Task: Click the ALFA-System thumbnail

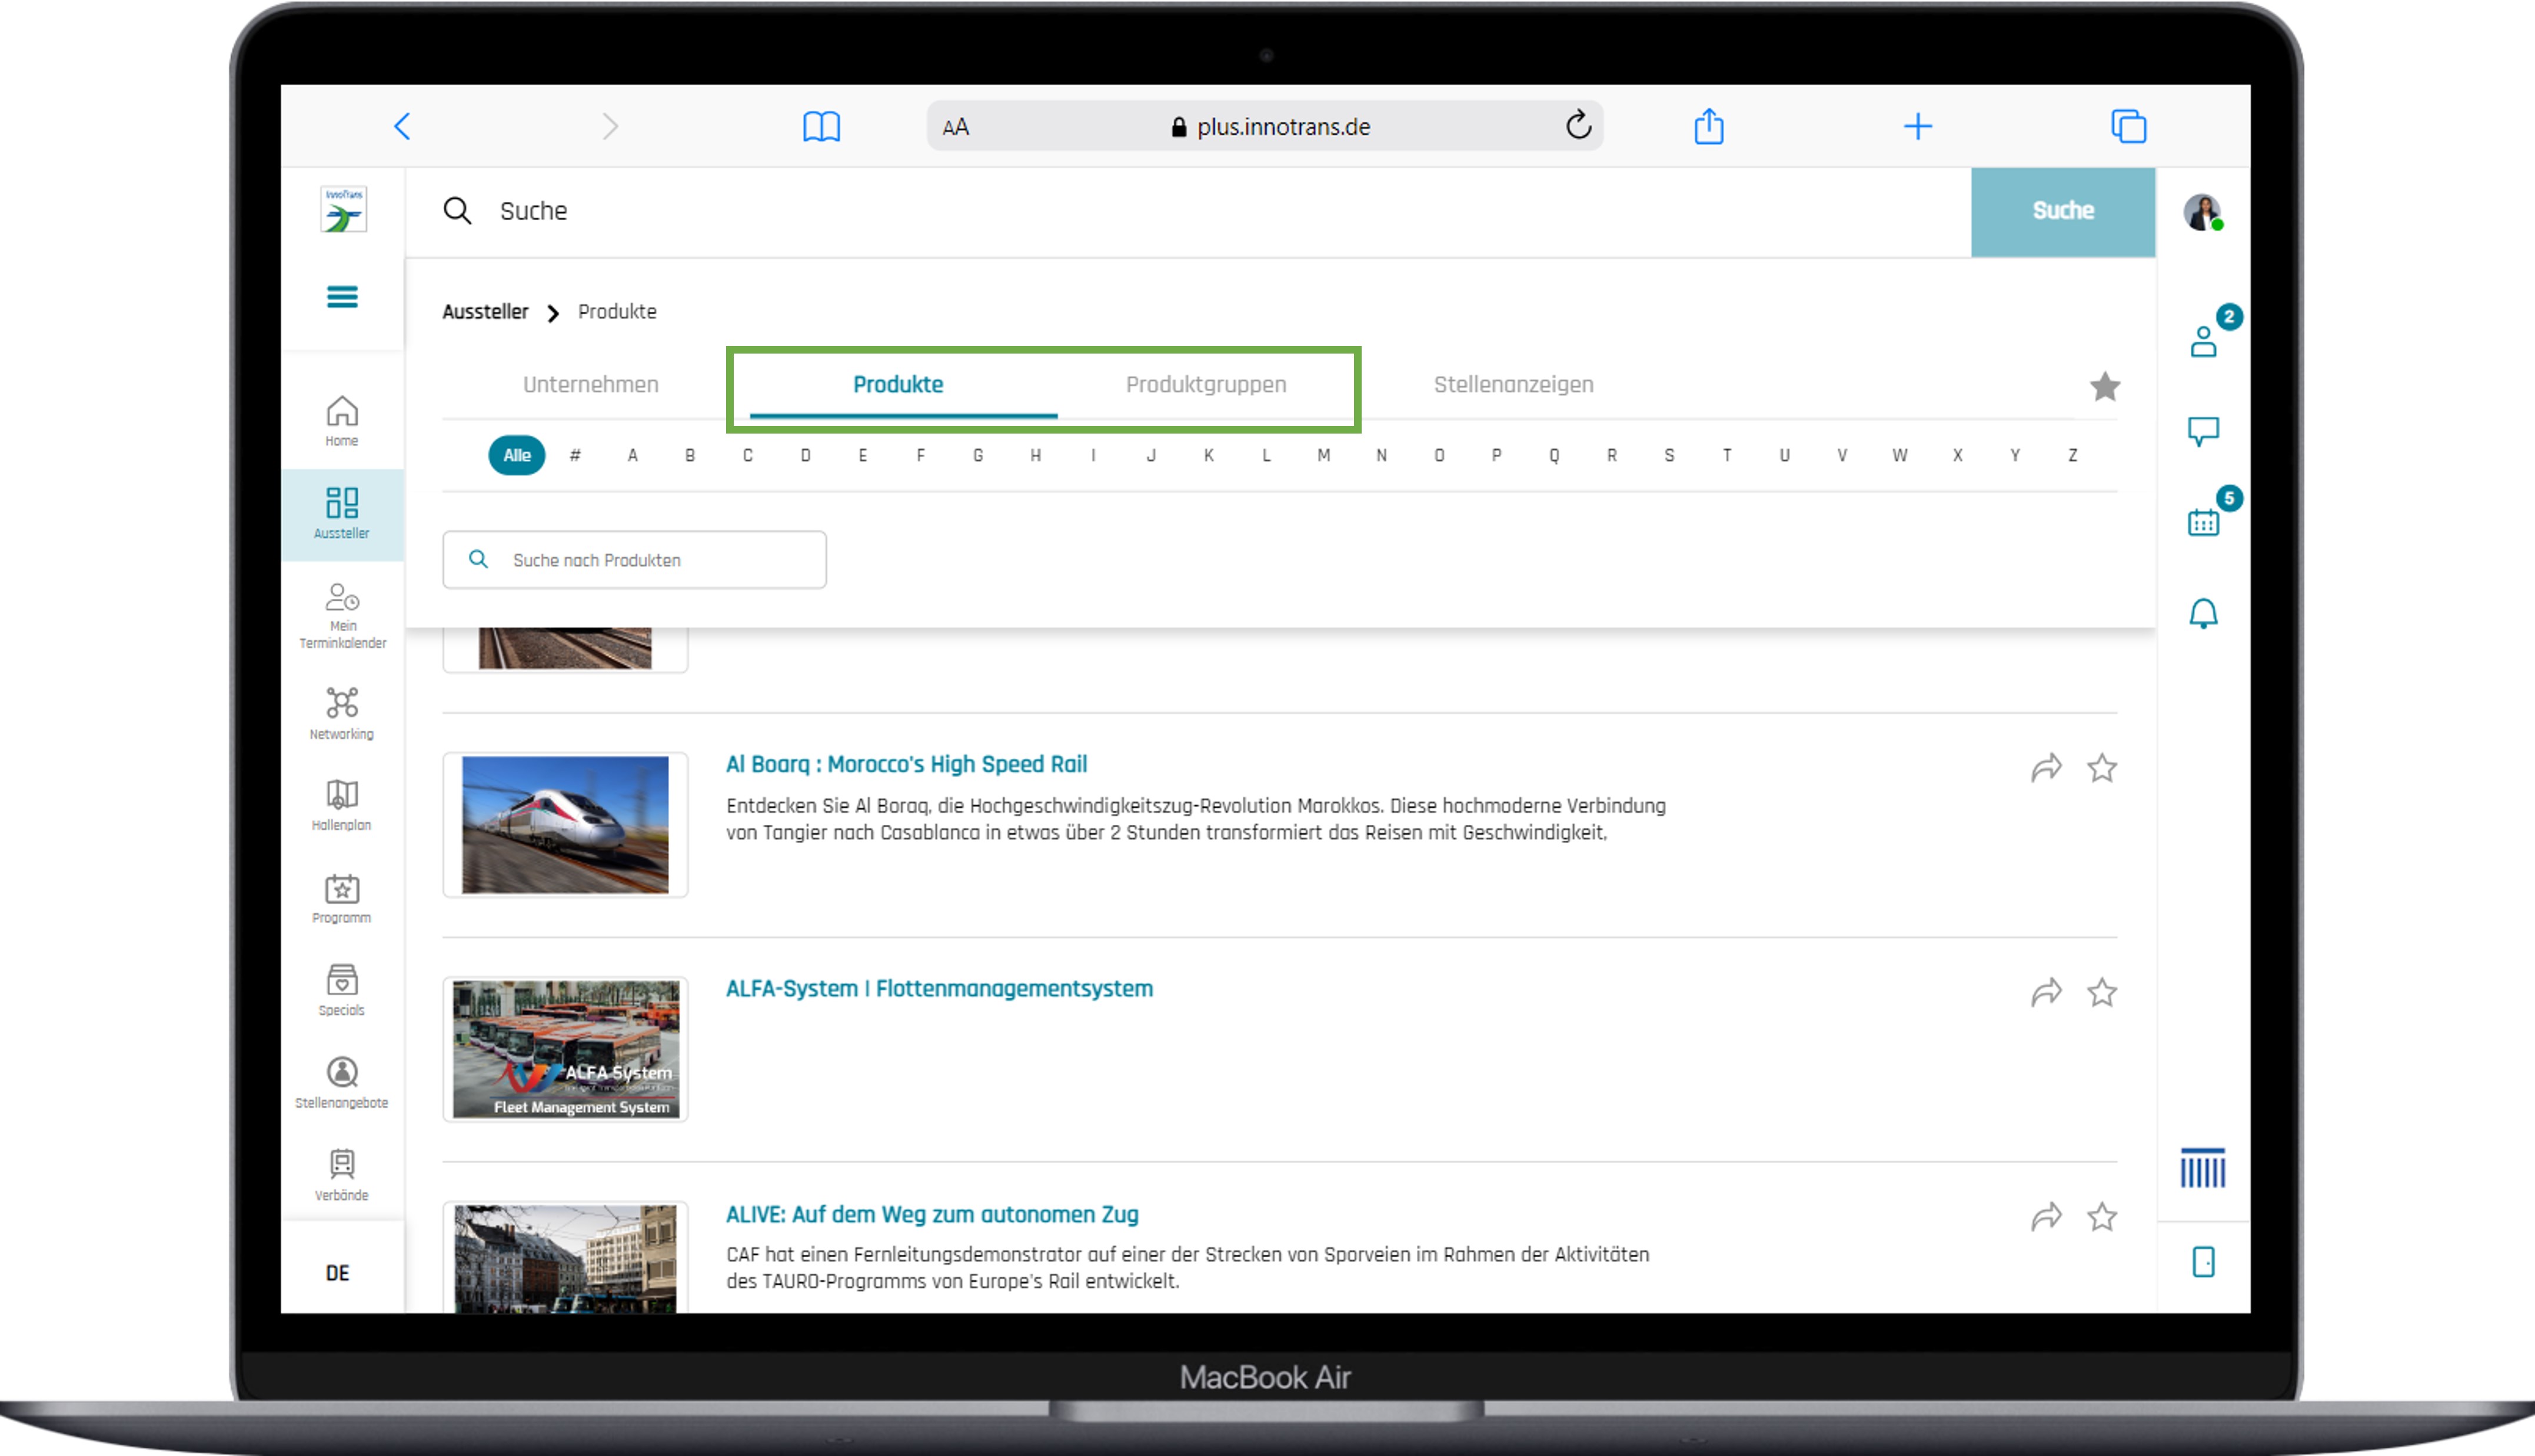Action: tap(565, 1048)
